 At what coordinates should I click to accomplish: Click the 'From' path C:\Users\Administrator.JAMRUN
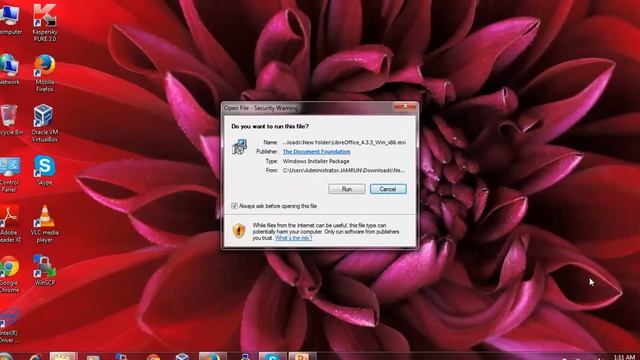344,170
